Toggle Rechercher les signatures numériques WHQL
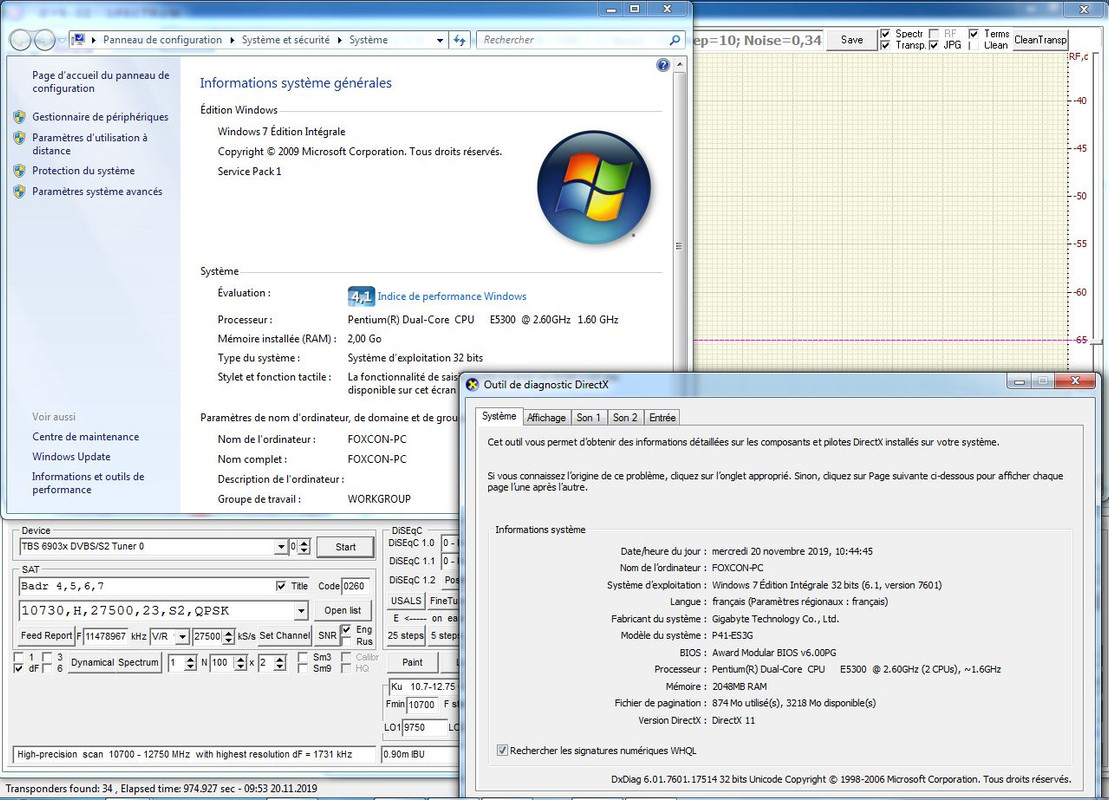1109x800 pixels. (x=502, y=750)
